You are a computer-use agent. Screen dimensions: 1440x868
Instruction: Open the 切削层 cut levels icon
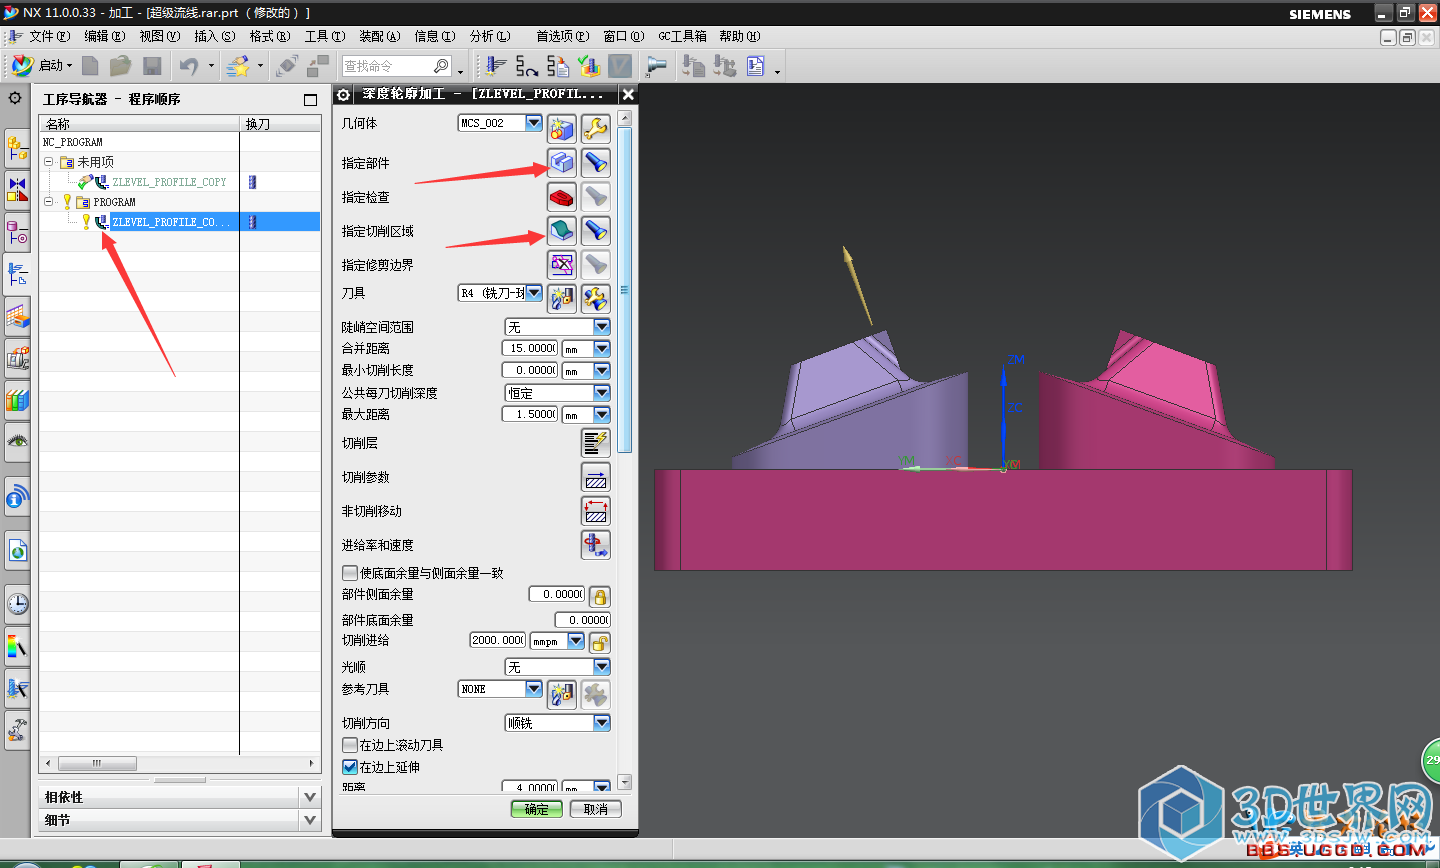596,443
